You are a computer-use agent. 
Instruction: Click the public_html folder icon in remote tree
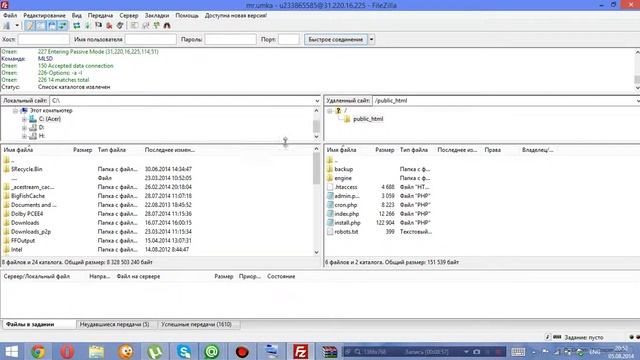[x=347, y=119]
